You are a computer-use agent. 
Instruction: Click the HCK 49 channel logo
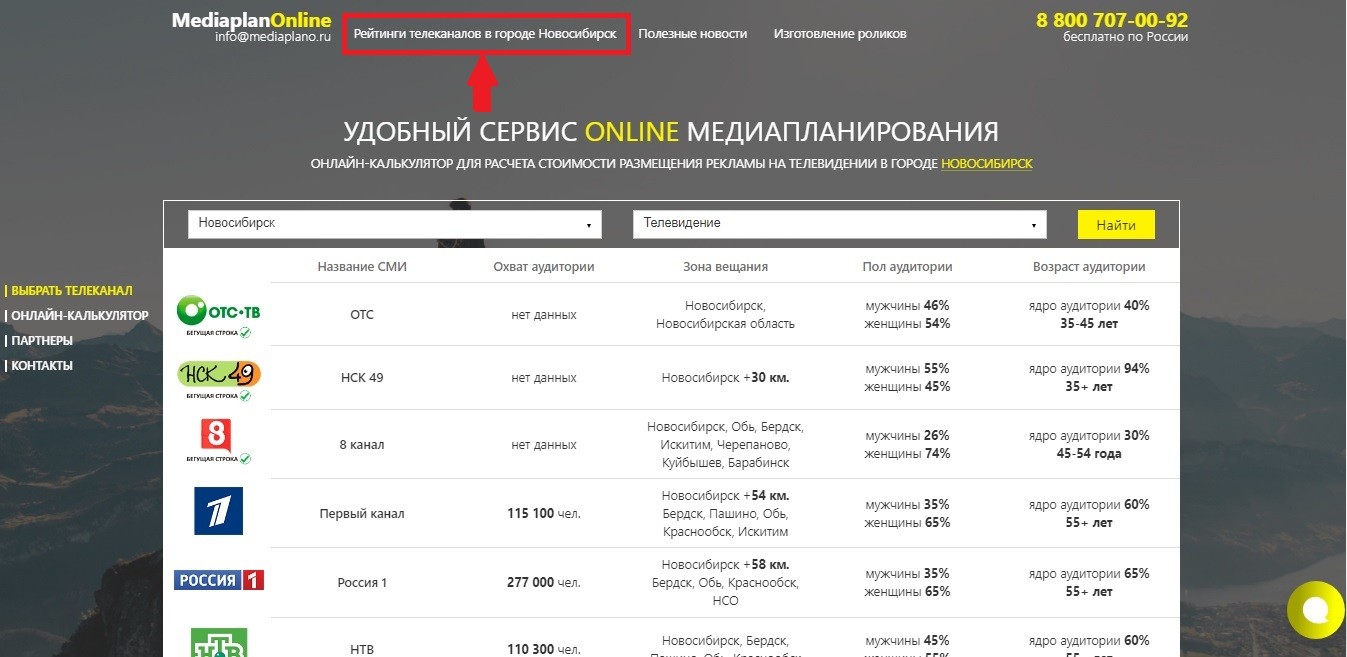pos(218,374)
